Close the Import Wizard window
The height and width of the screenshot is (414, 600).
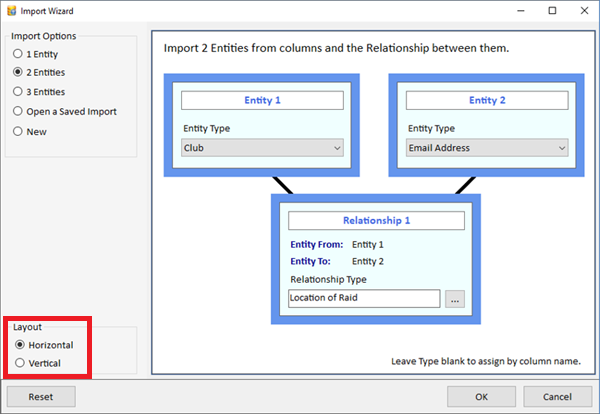coord(584,11)
